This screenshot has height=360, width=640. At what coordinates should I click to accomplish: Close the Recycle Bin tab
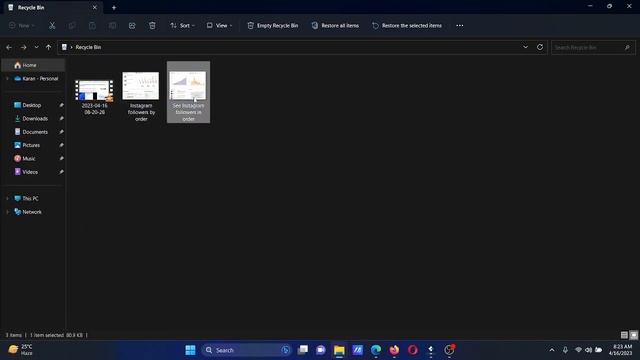(x=95, y=7)
